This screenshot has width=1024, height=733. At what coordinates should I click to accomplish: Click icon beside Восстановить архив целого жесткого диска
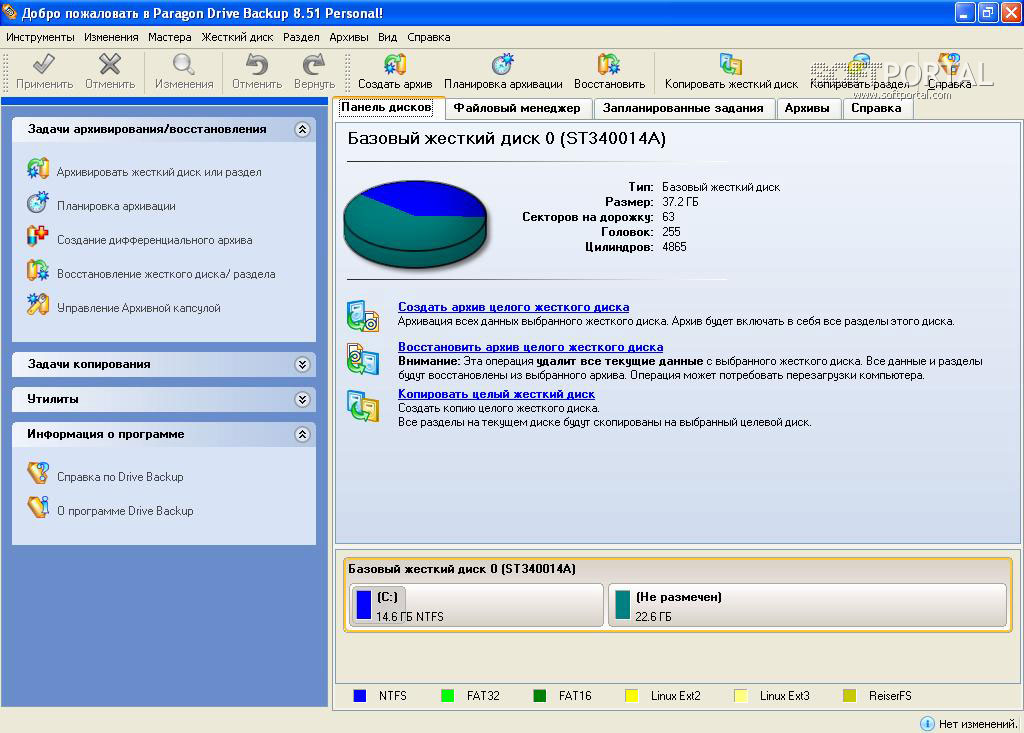point(363,359)
